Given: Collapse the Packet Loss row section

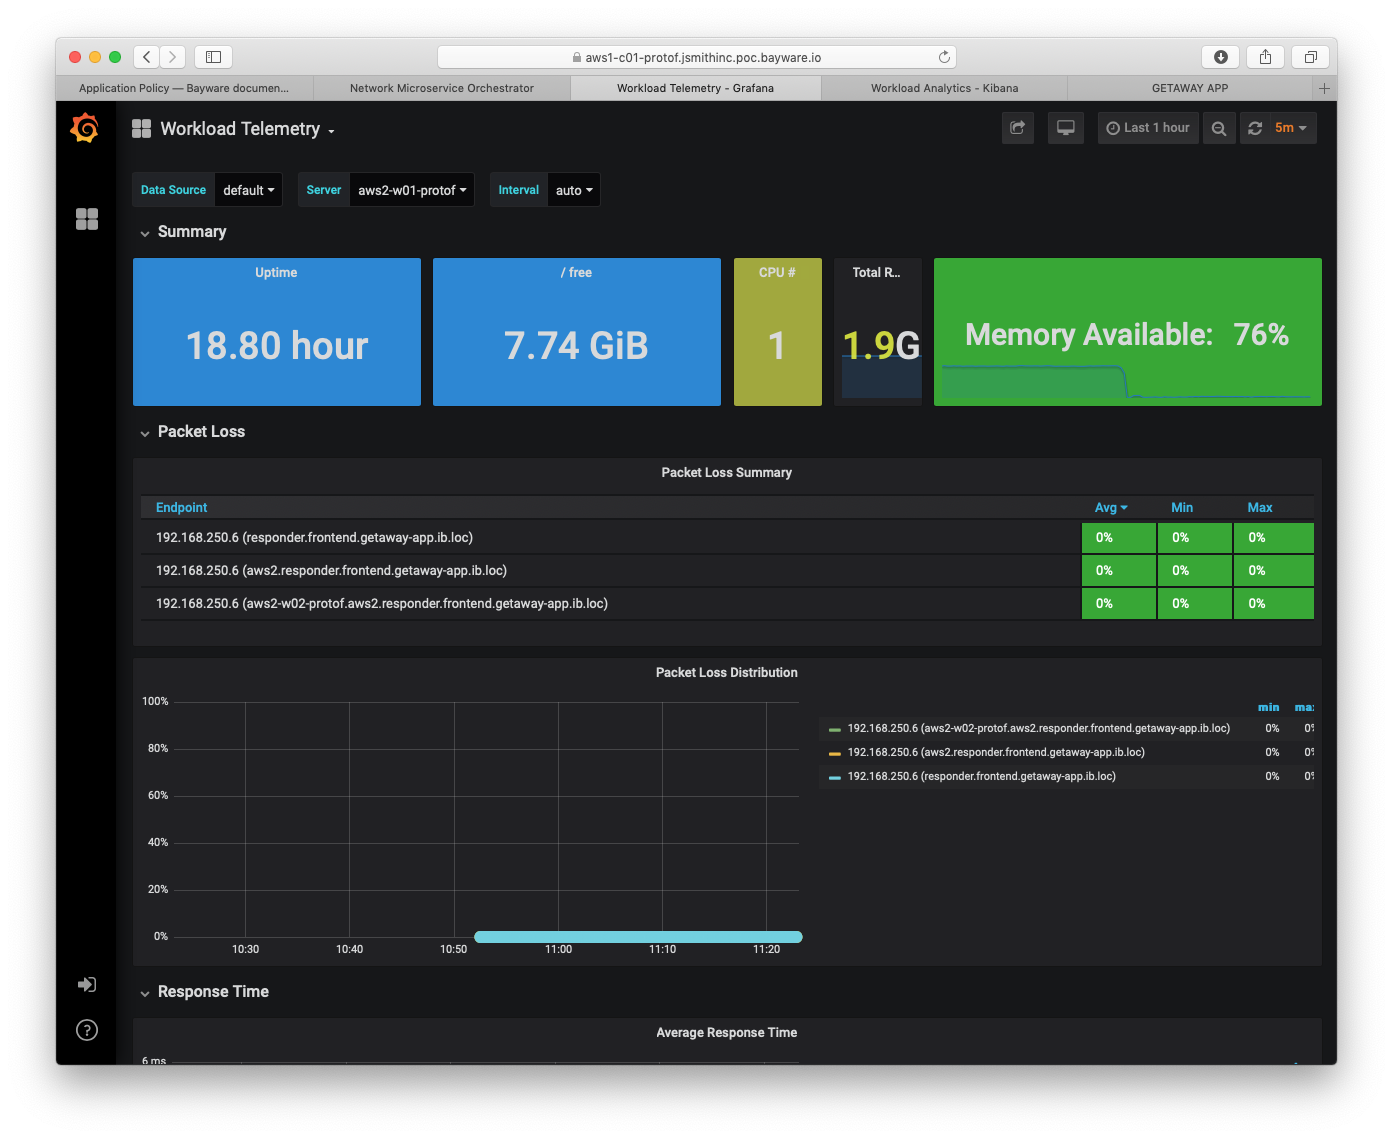Looking at the screenshot, I should [192, 432].
